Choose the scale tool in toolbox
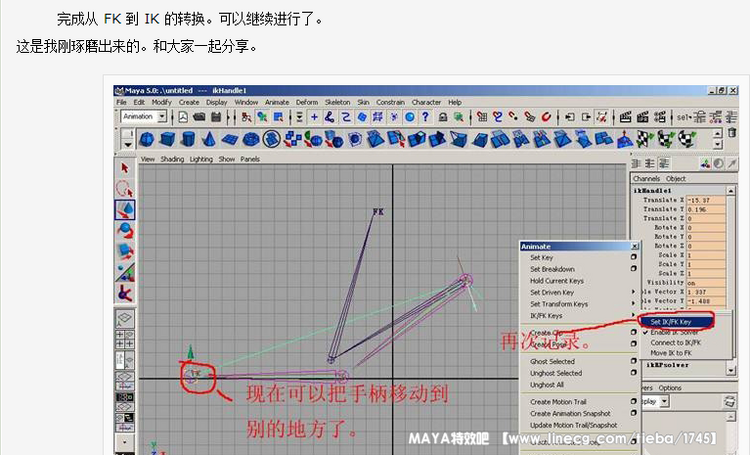 (x=125, y=251)
